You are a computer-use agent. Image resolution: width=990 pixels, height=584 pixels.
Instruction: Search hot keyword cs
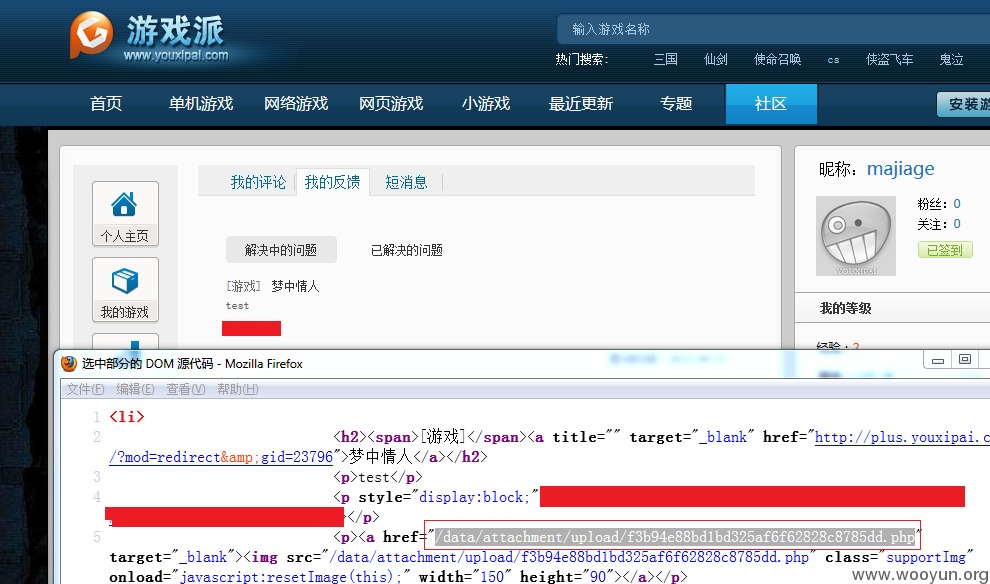pyautogui.click(x=833, y=60)
